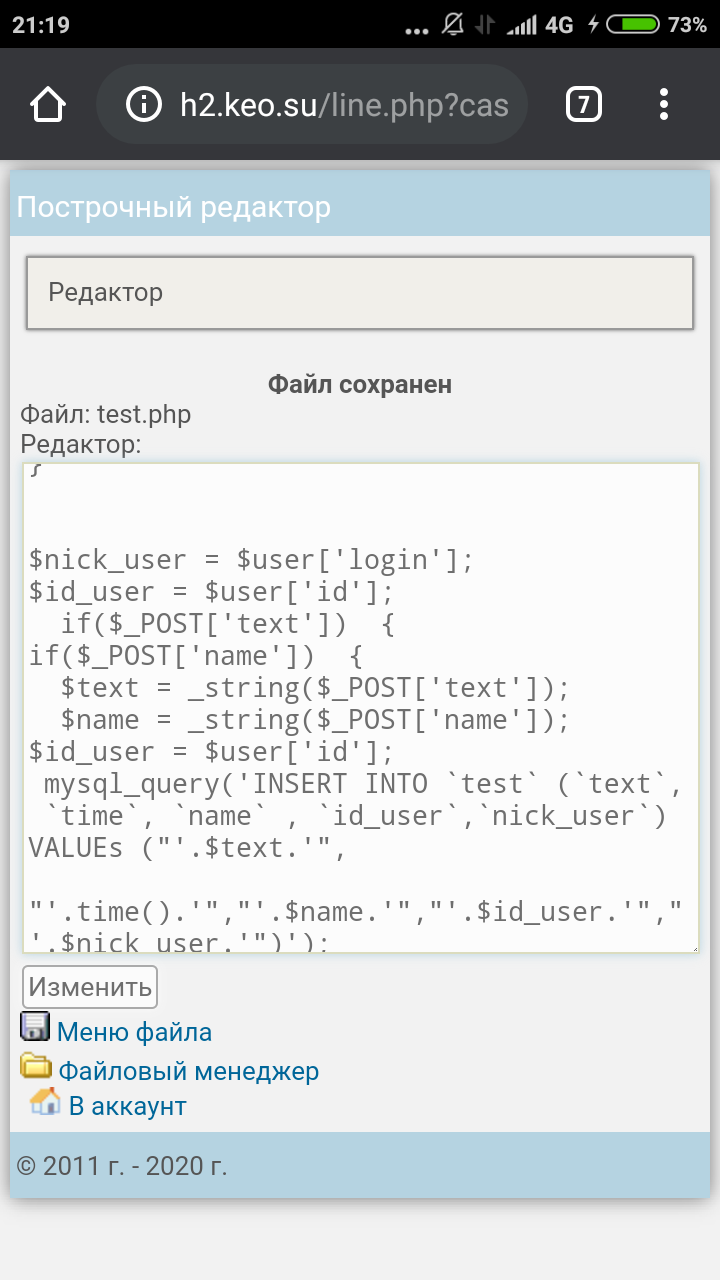720x1280 pixels.
Task: Open the site info icon in address bar
Action: [x=146, y=104]
